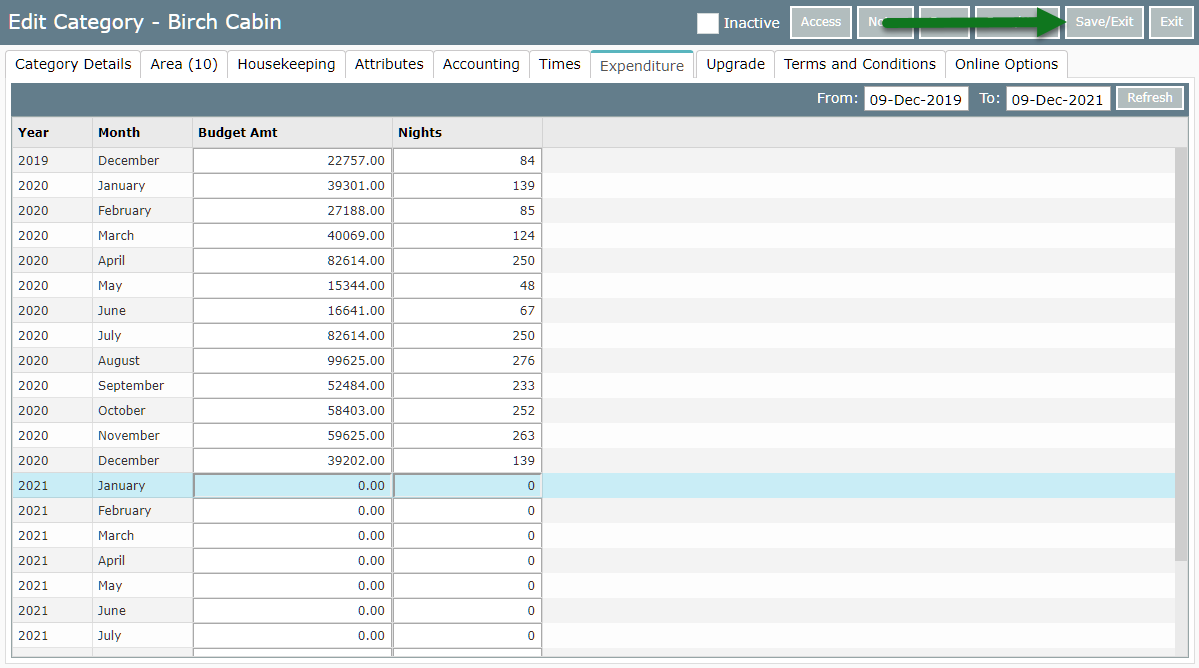Edit June 2021 budget amount field
Image resolution: width=1199 pixels, height=668 pixels.
[x=293, y=611]
